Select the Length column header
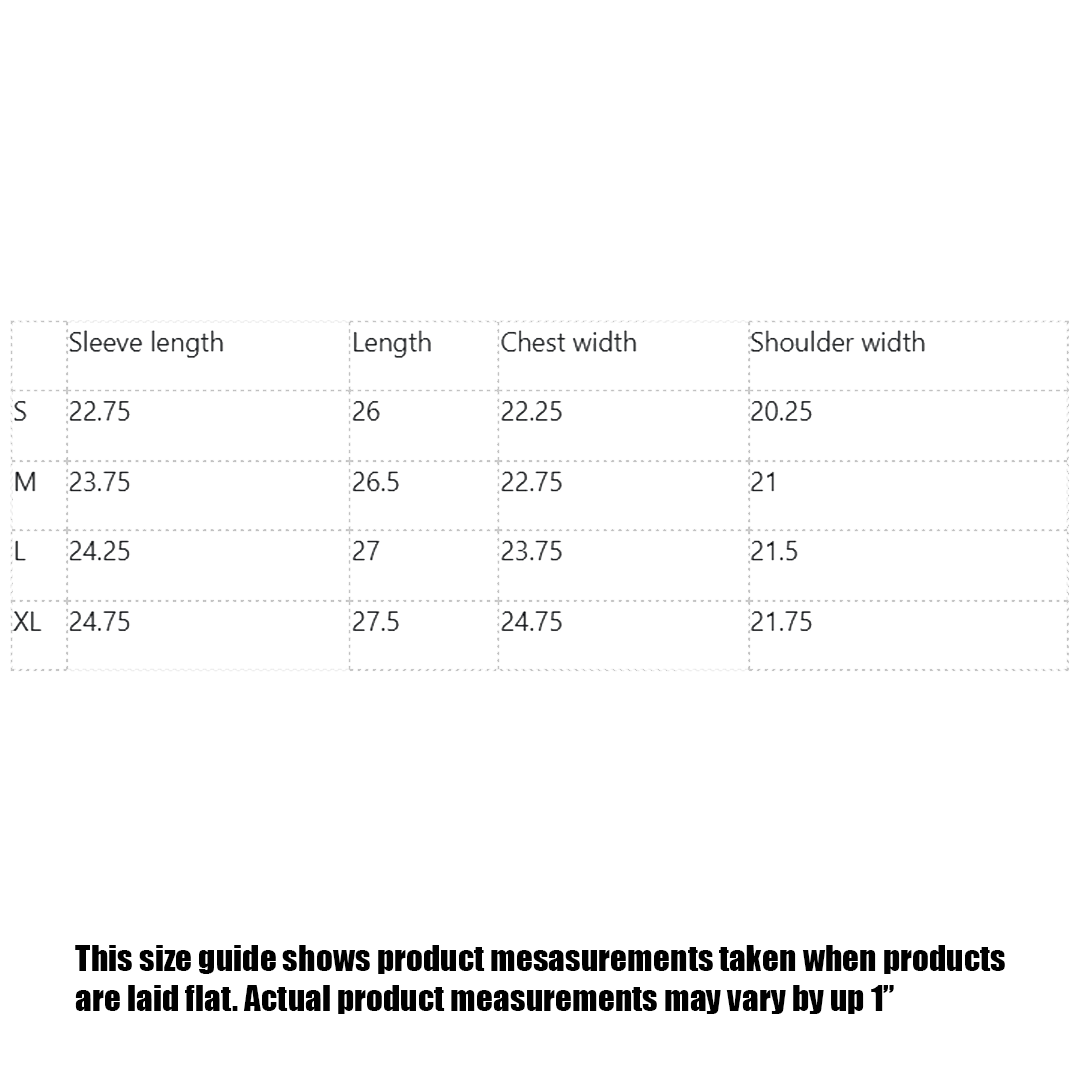The height and width of the screenshot is (1080, 1080). point(391,343)
